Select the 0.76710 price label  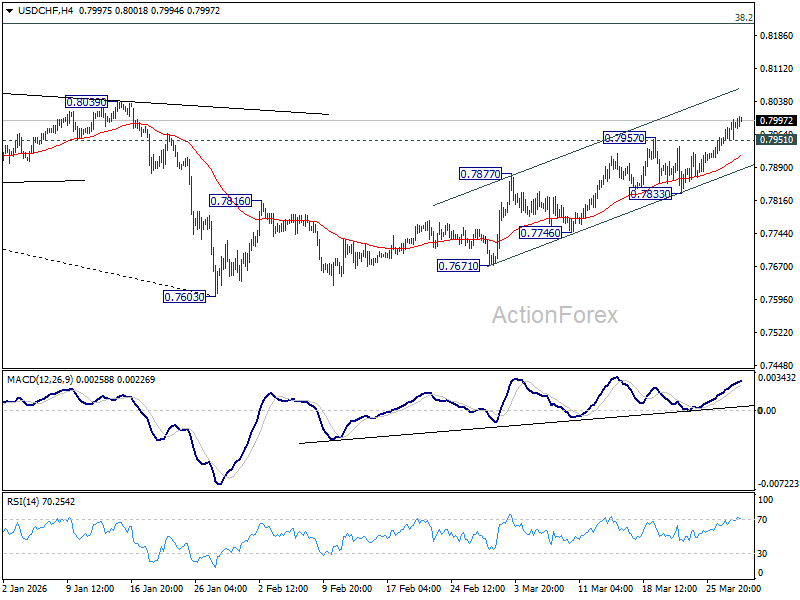pos(459,266)
